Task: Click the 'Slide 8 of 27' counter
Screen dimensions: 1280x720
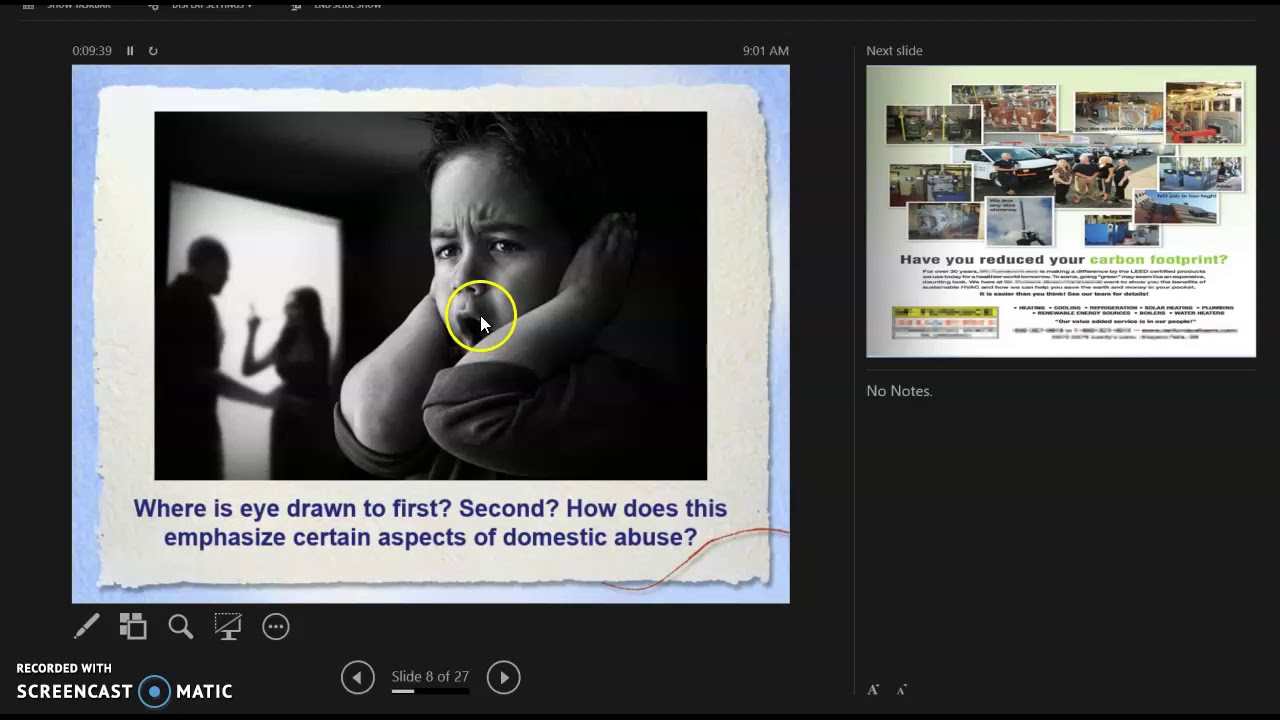Action: 430,677
